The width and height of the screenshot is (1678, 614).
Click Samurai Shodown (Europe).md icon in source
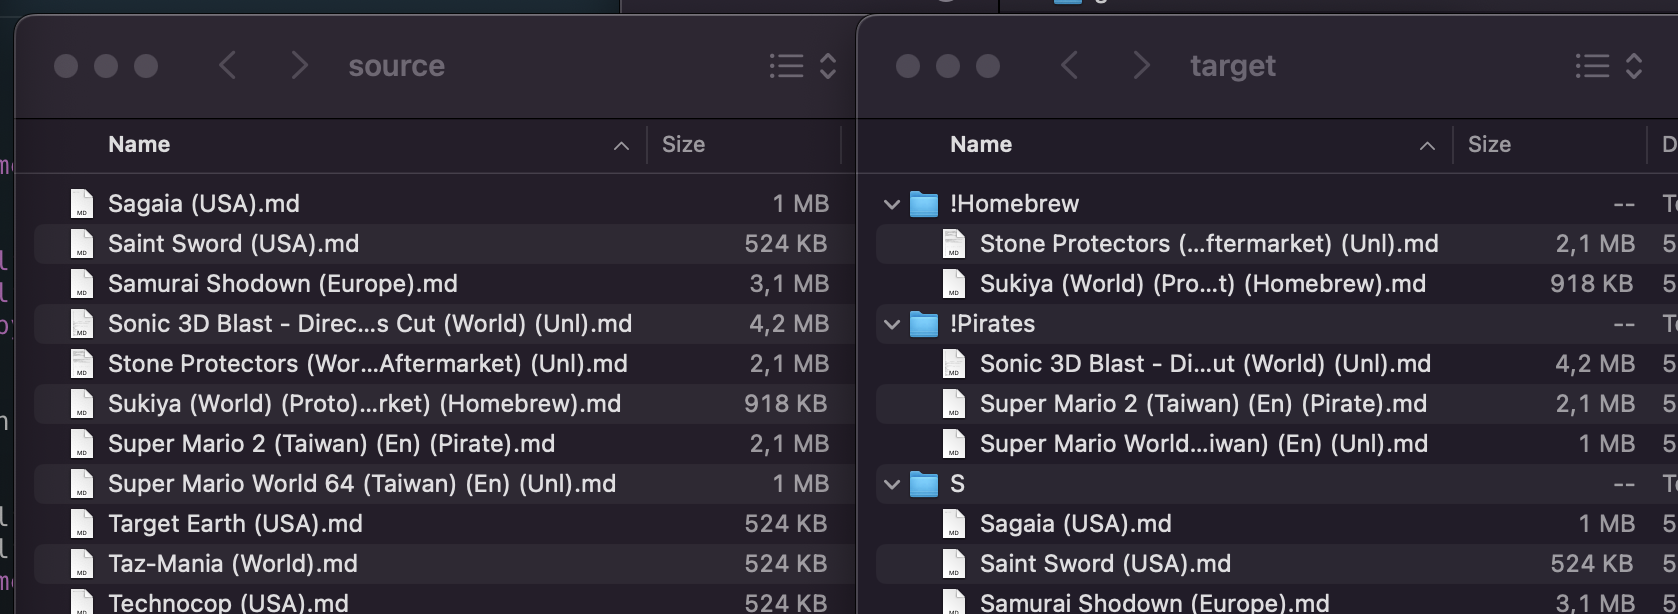pyautogui.click(x=82, y=284)
